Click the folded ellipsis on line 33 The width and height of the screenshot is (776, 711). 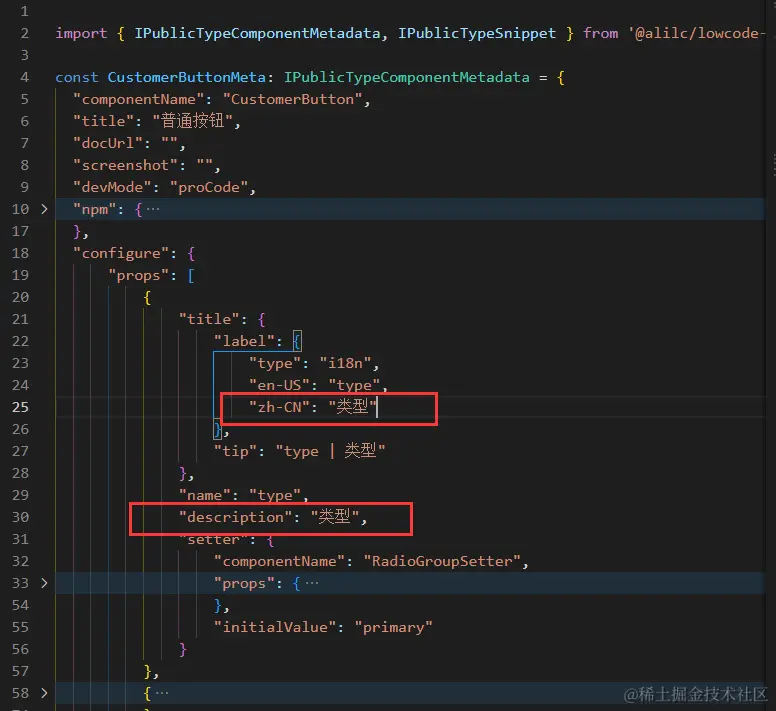tap(312, 583)
